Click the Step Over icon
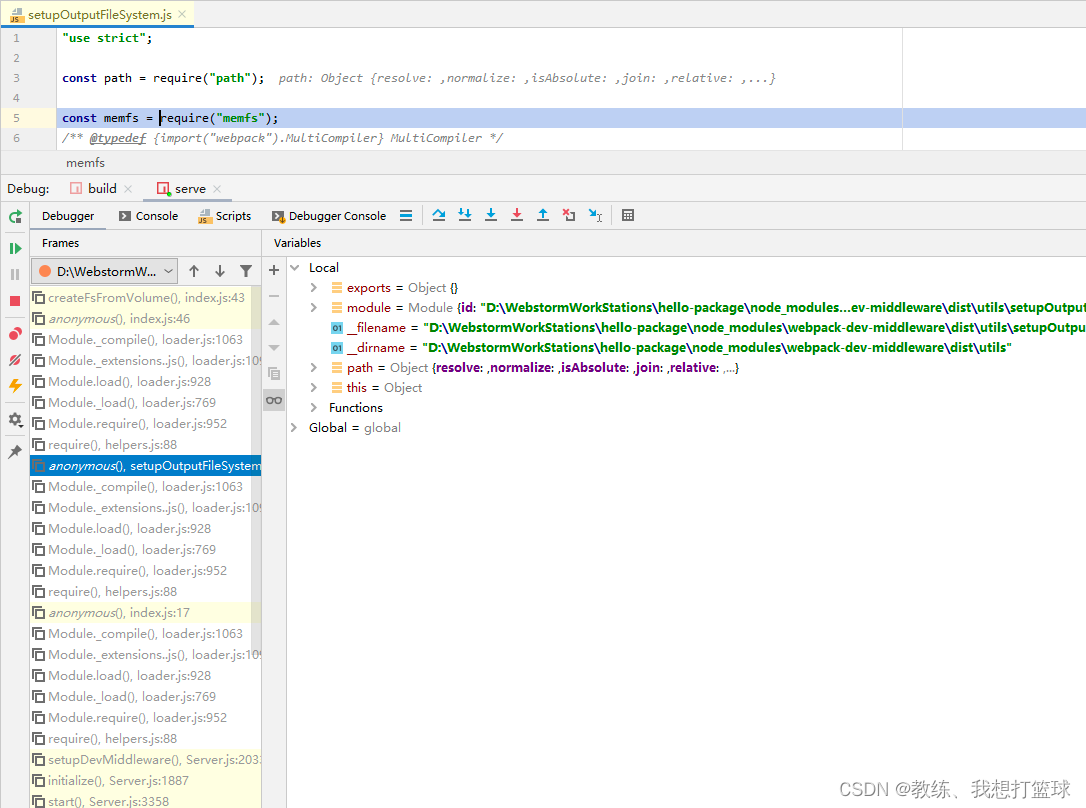The image size is (1086, 808). point(440,215)
